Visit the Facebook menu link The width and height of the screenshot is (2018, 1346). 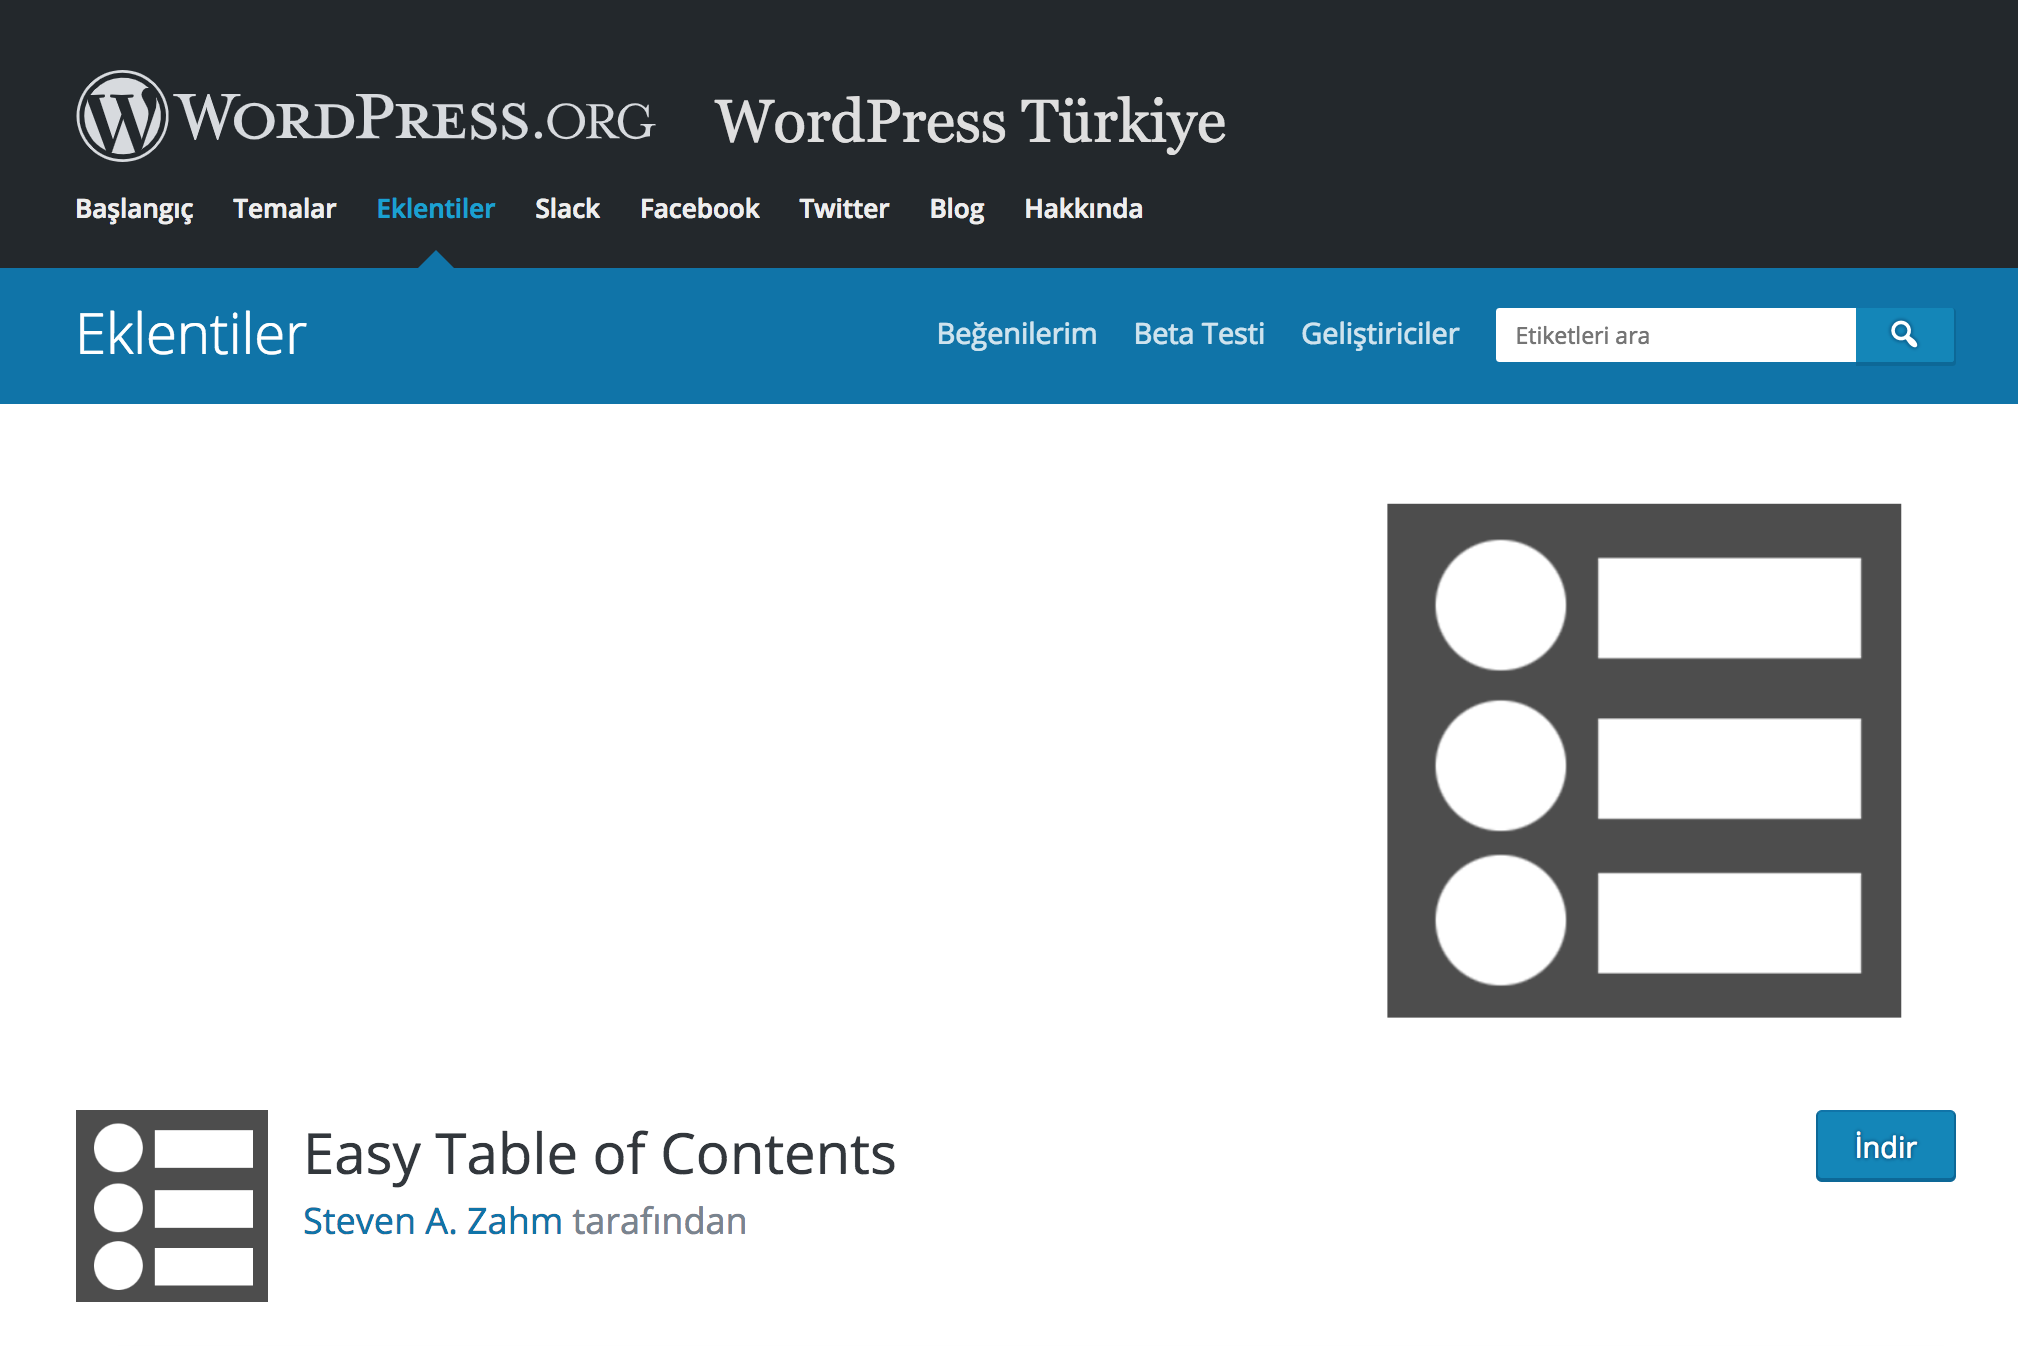[x=700, y=209]
